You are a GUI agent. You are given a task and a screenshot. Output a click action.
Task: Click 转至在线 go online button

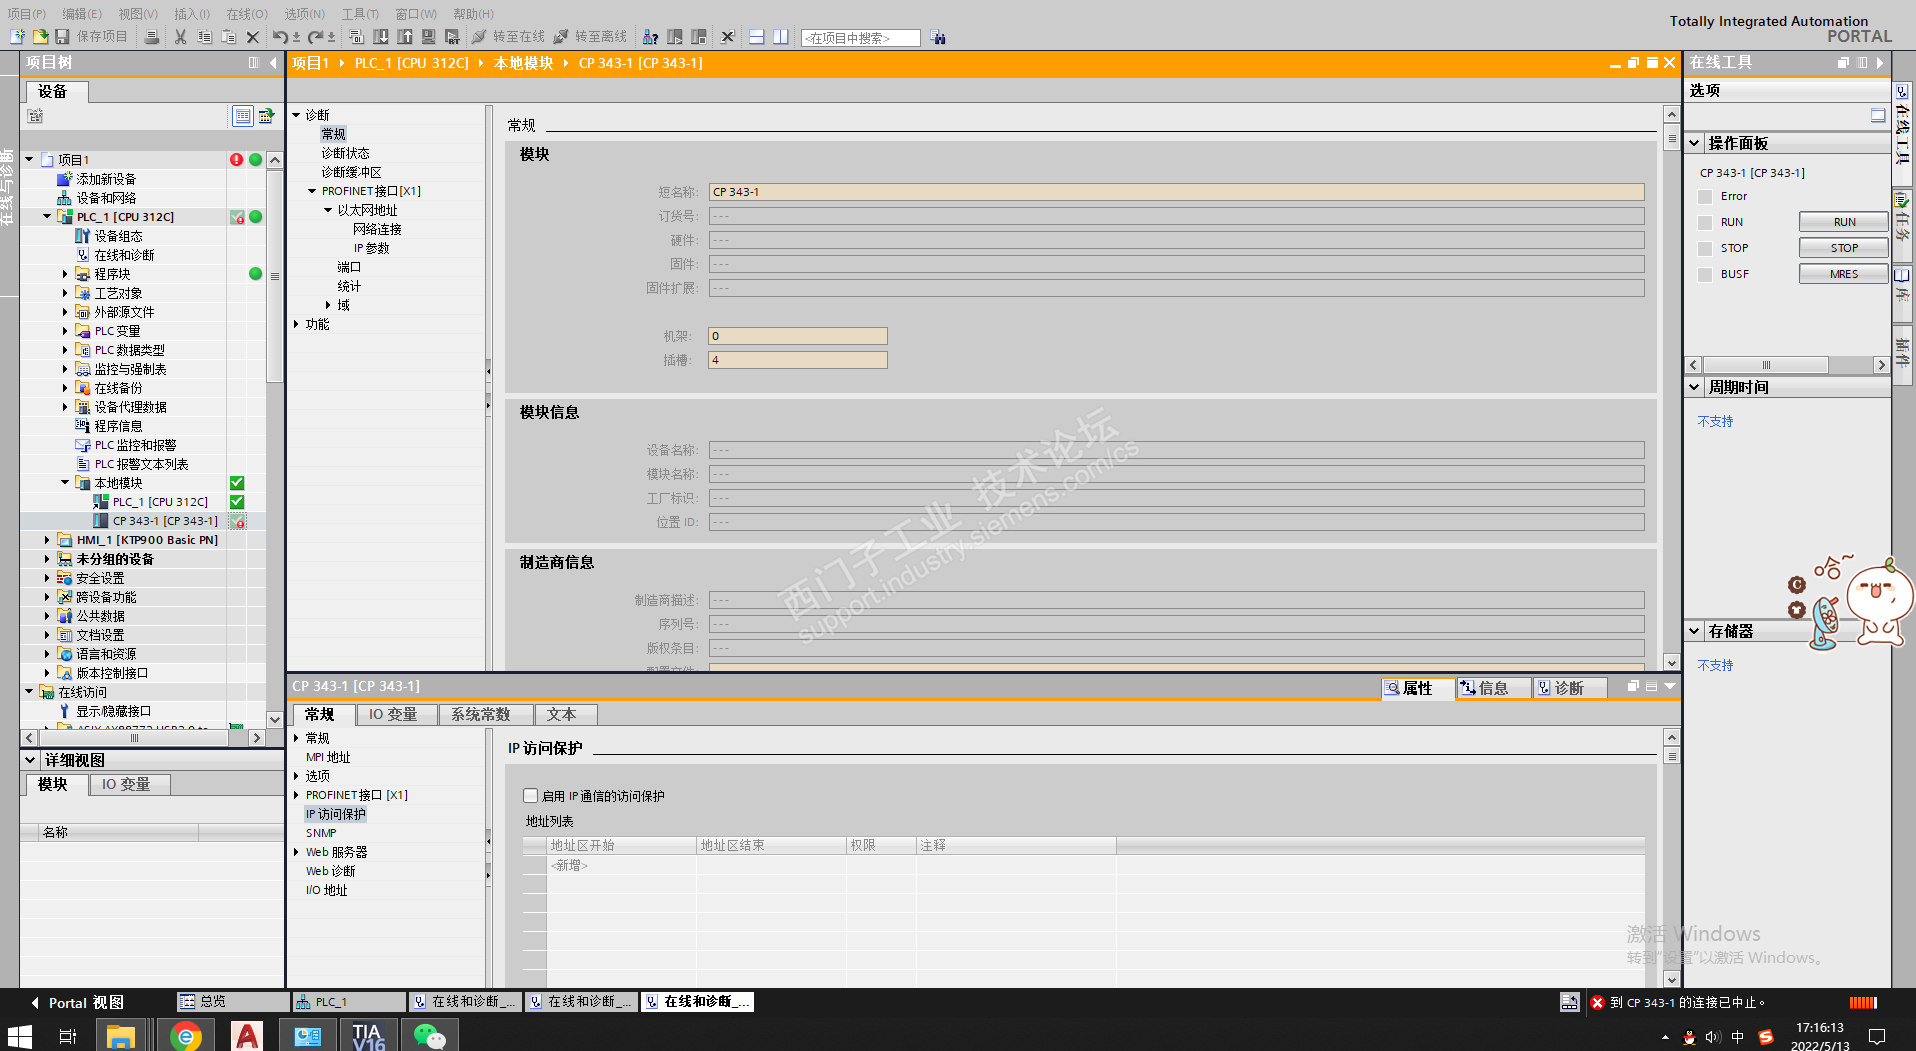(x=508, y=37)
